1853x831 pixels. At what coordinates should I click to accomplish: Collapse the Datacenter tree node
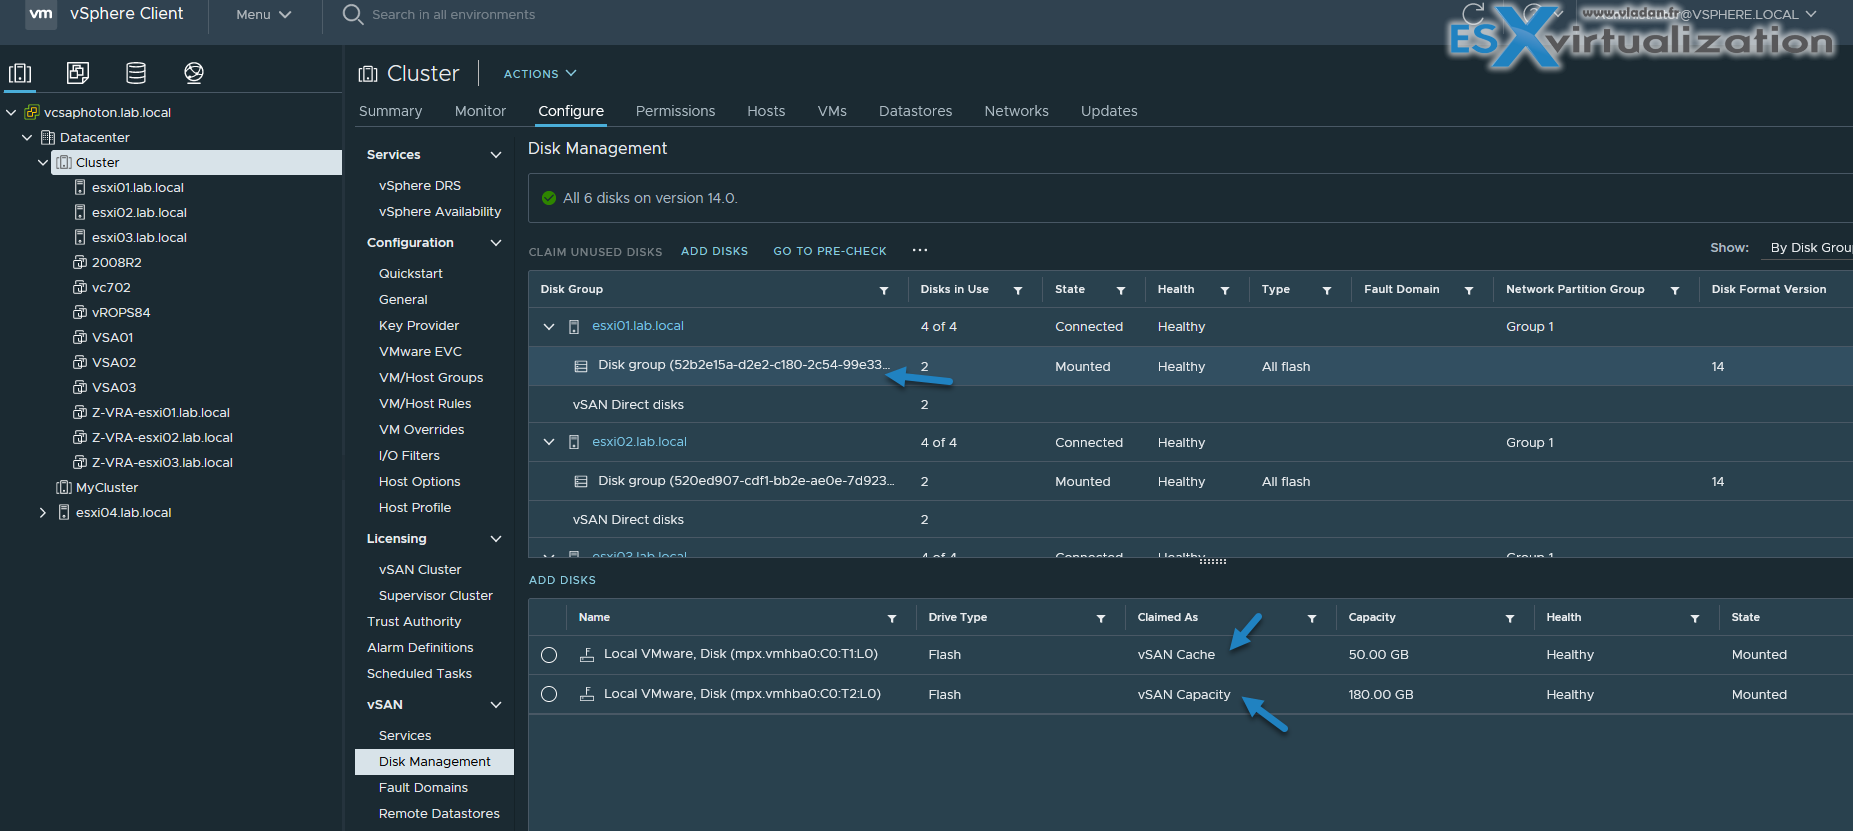(27, 137)
